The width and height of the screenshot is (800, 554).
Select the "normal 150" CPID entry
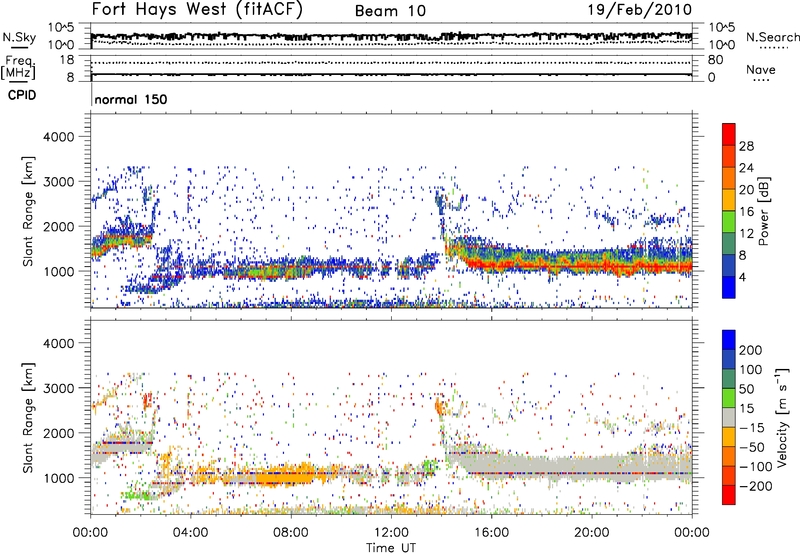131,99
